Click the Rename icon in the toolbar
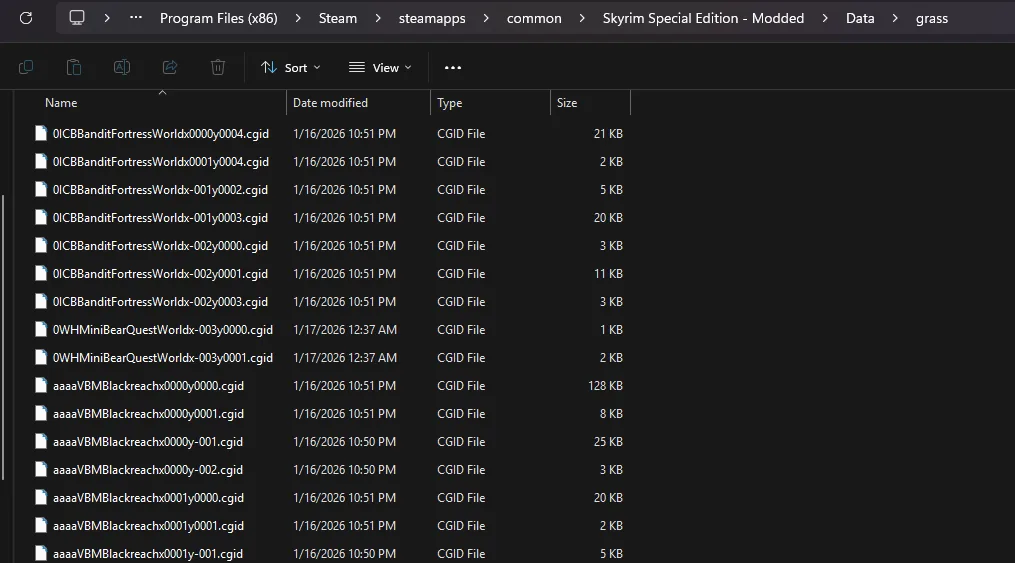The image size is (1015, 563). click(x=122, y=67)
